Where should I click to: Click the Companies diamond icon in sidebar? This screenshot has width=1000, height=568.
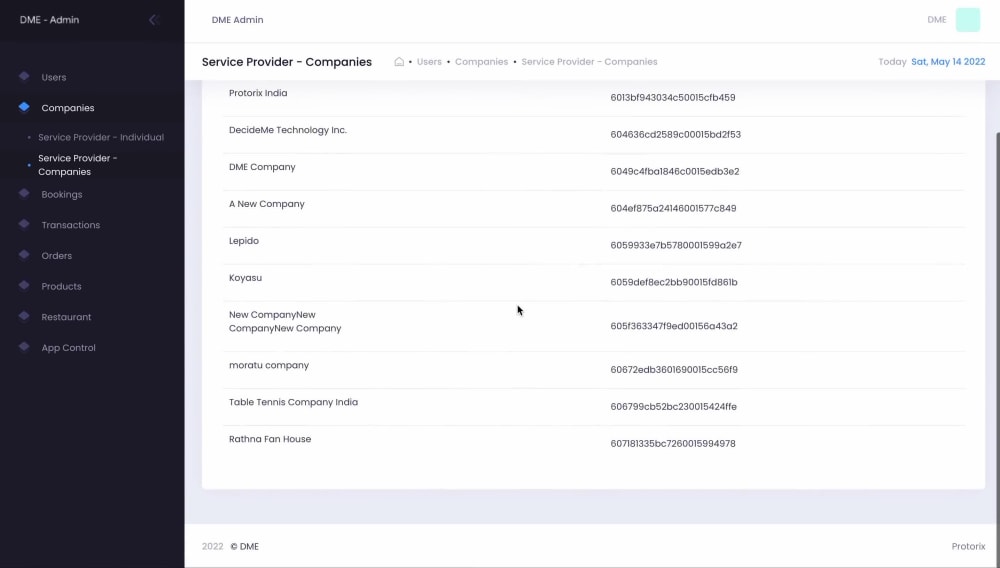[24, 107]
